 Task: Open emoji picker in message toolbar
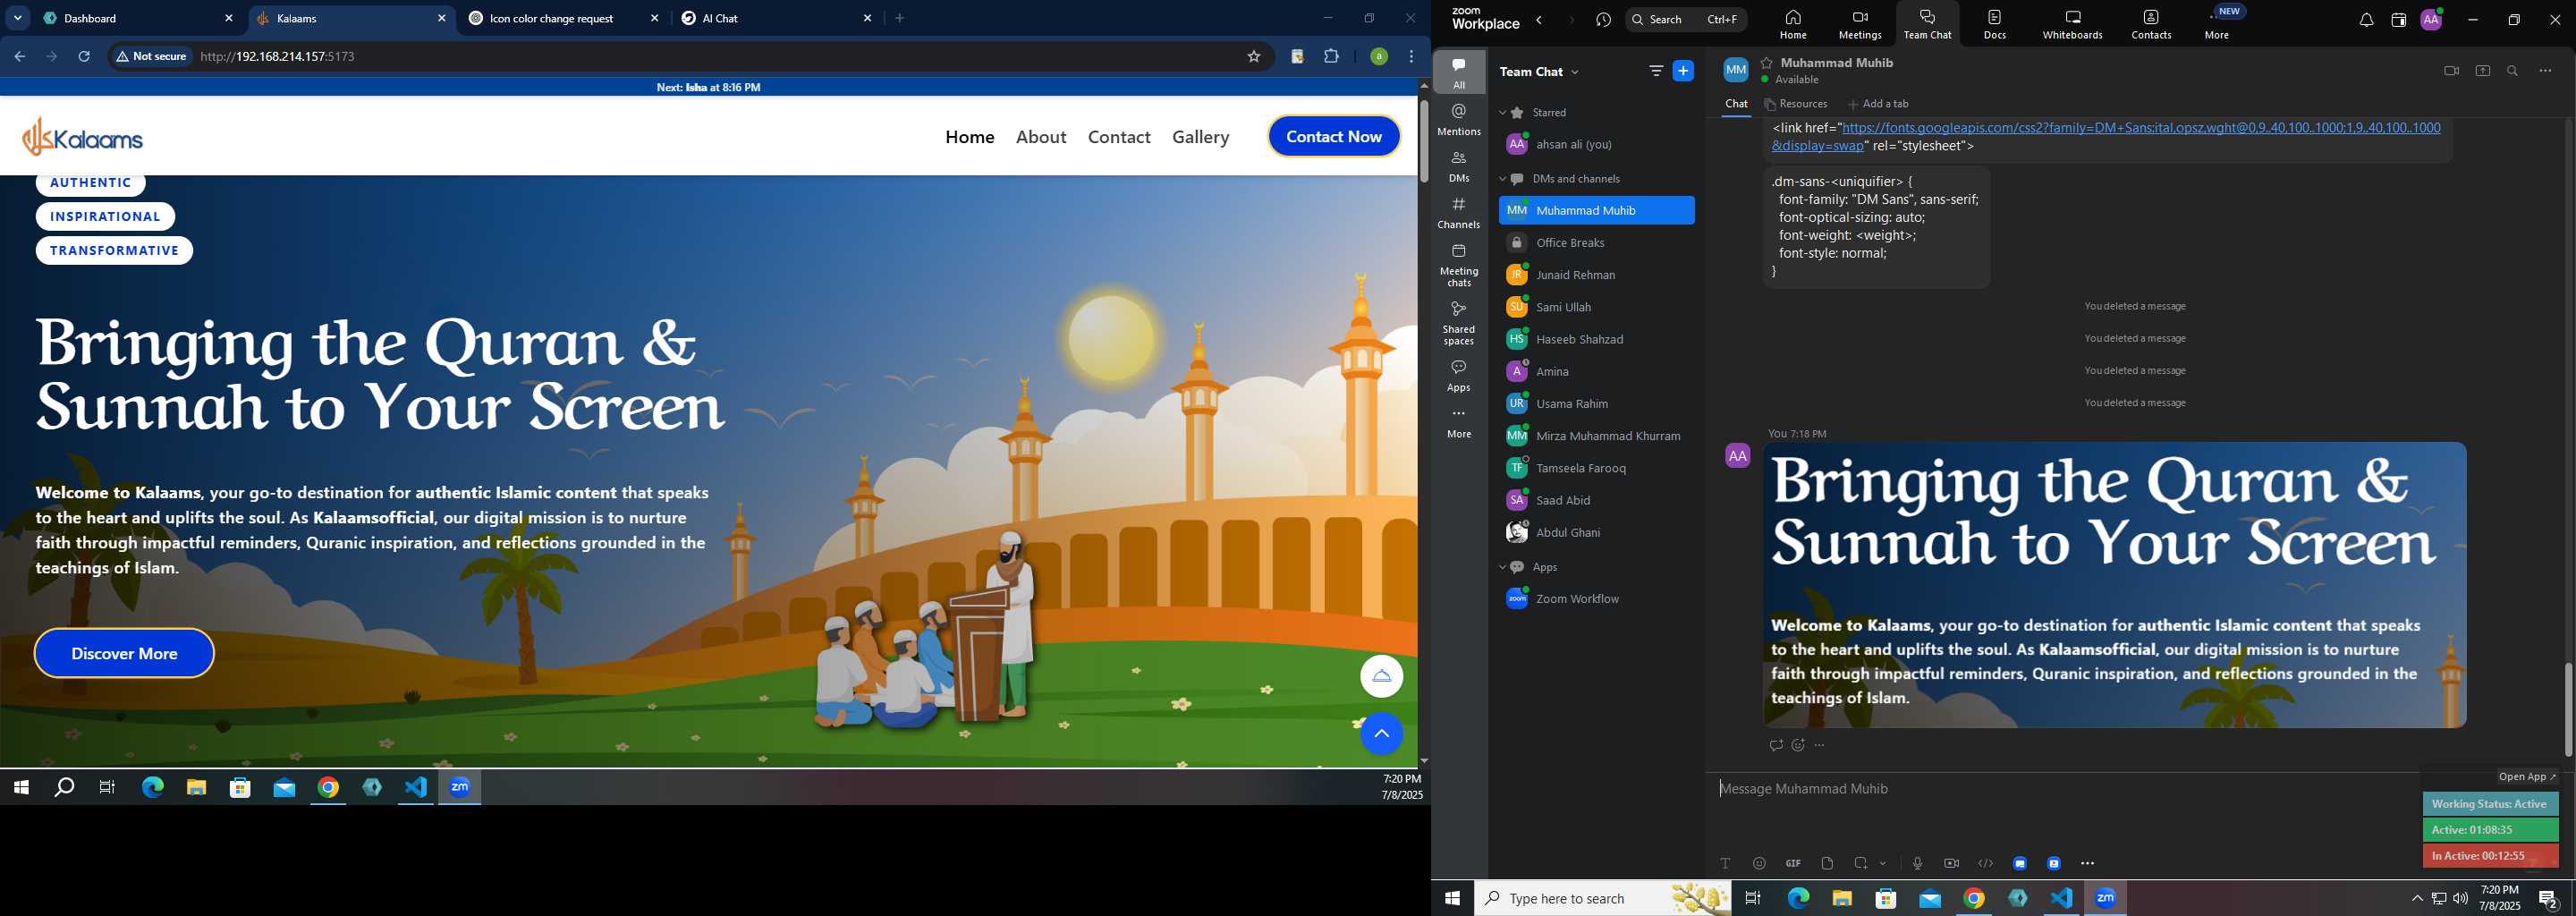click(x=1759, y=864)
